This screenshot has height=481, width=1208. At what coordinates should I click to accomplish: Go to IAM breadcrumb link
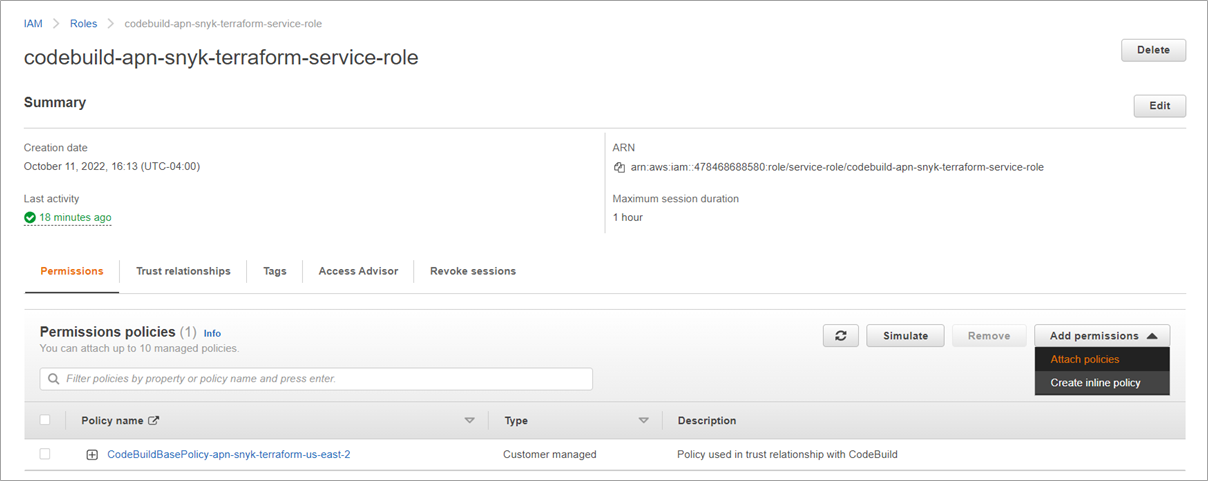(33, 23)
